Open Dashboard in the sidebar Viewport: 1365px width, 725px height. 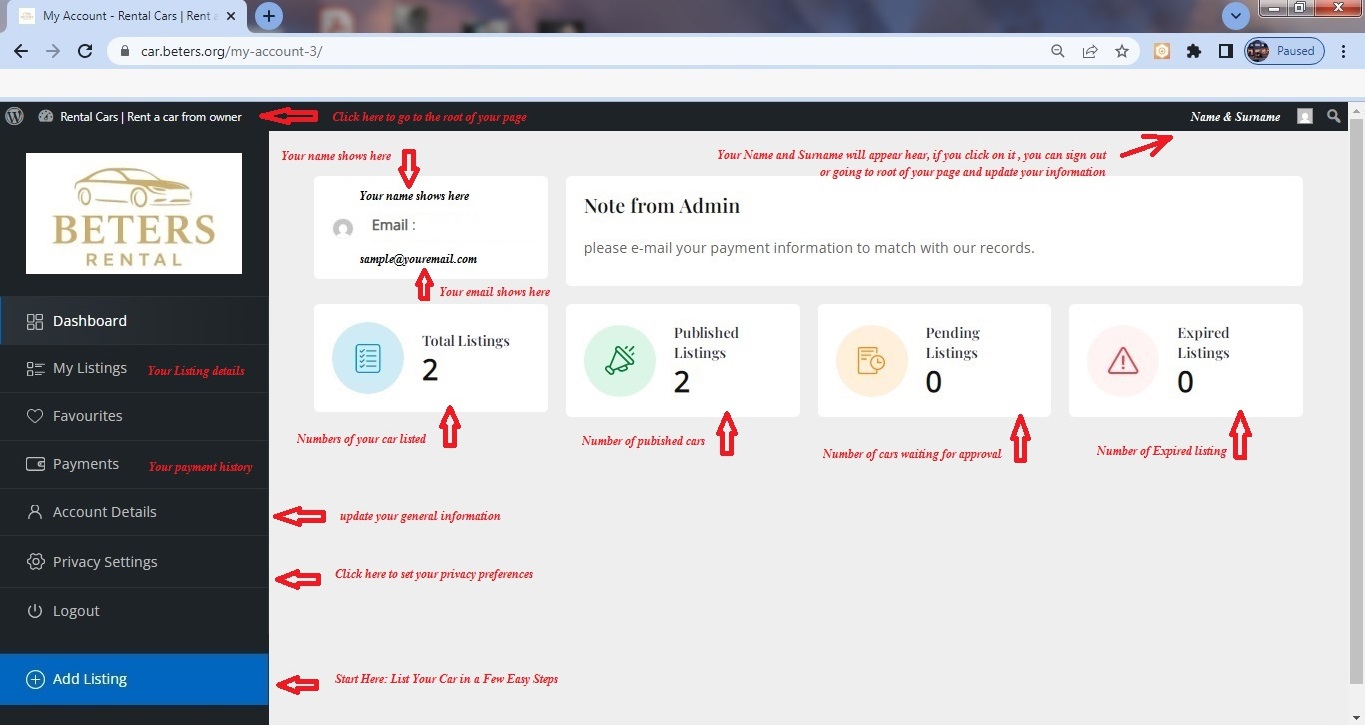(x=134, y=321)
